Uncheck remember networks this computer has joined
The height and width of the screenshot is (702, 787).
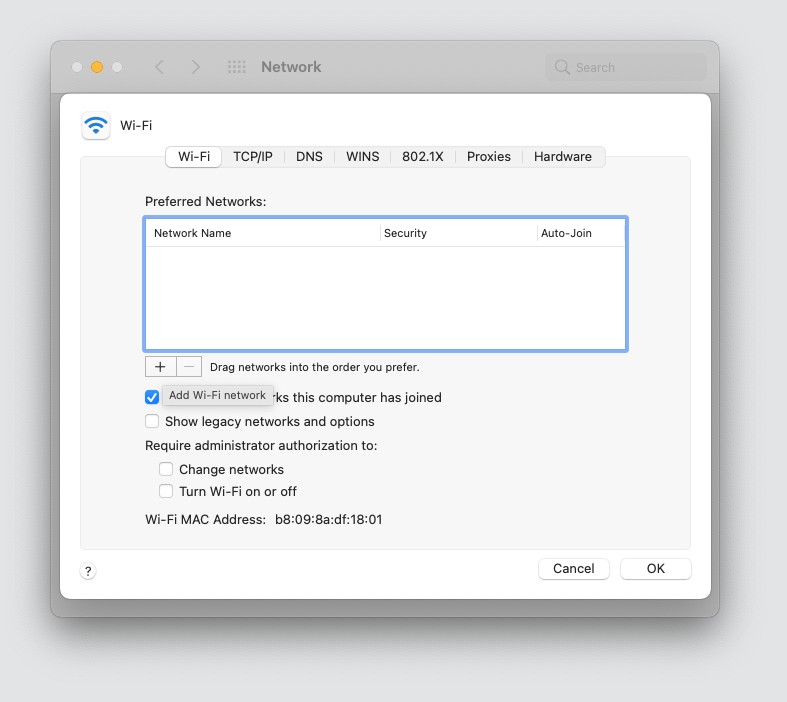[x=152, y=397]
